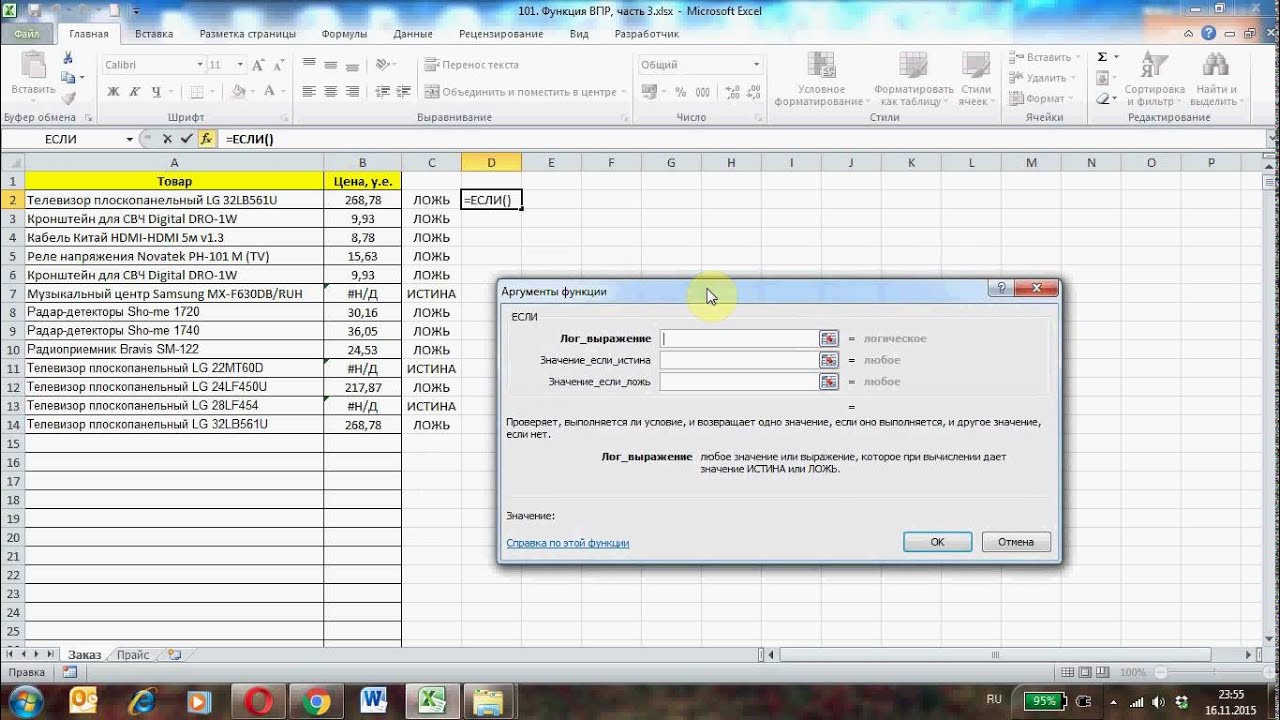Center text horizontally in ribbon
The width and height of the screenshot is (1280, 720).
pos(330,91)
